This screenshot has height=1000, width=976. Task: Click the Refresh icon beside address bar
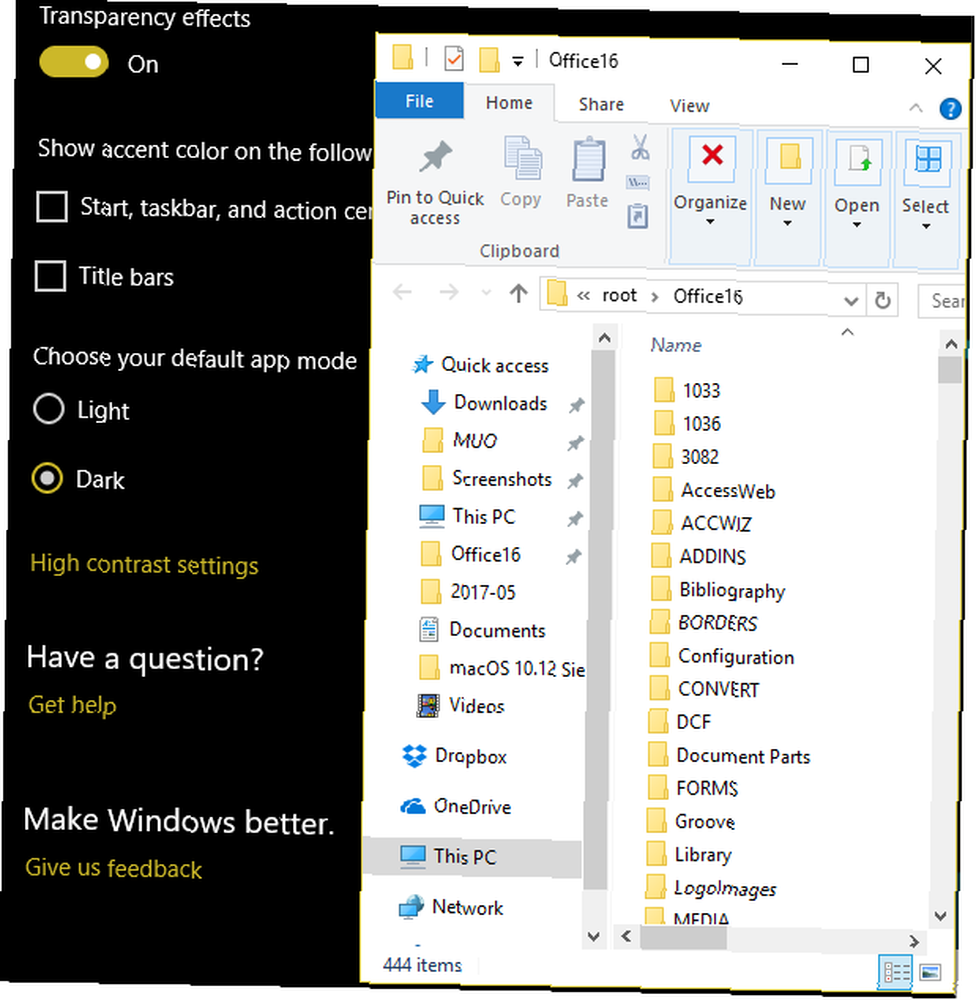882,300
